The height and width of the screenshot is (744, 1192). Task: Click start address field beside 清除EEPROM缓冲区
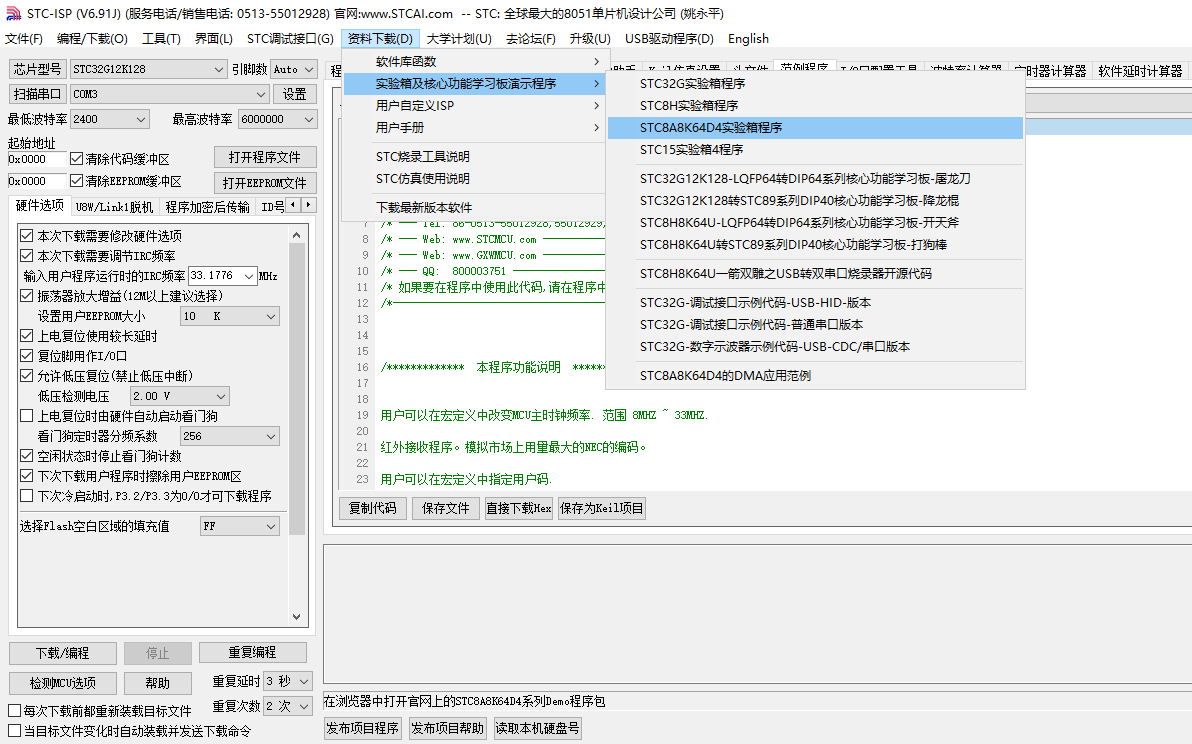(x=37, y=181)
